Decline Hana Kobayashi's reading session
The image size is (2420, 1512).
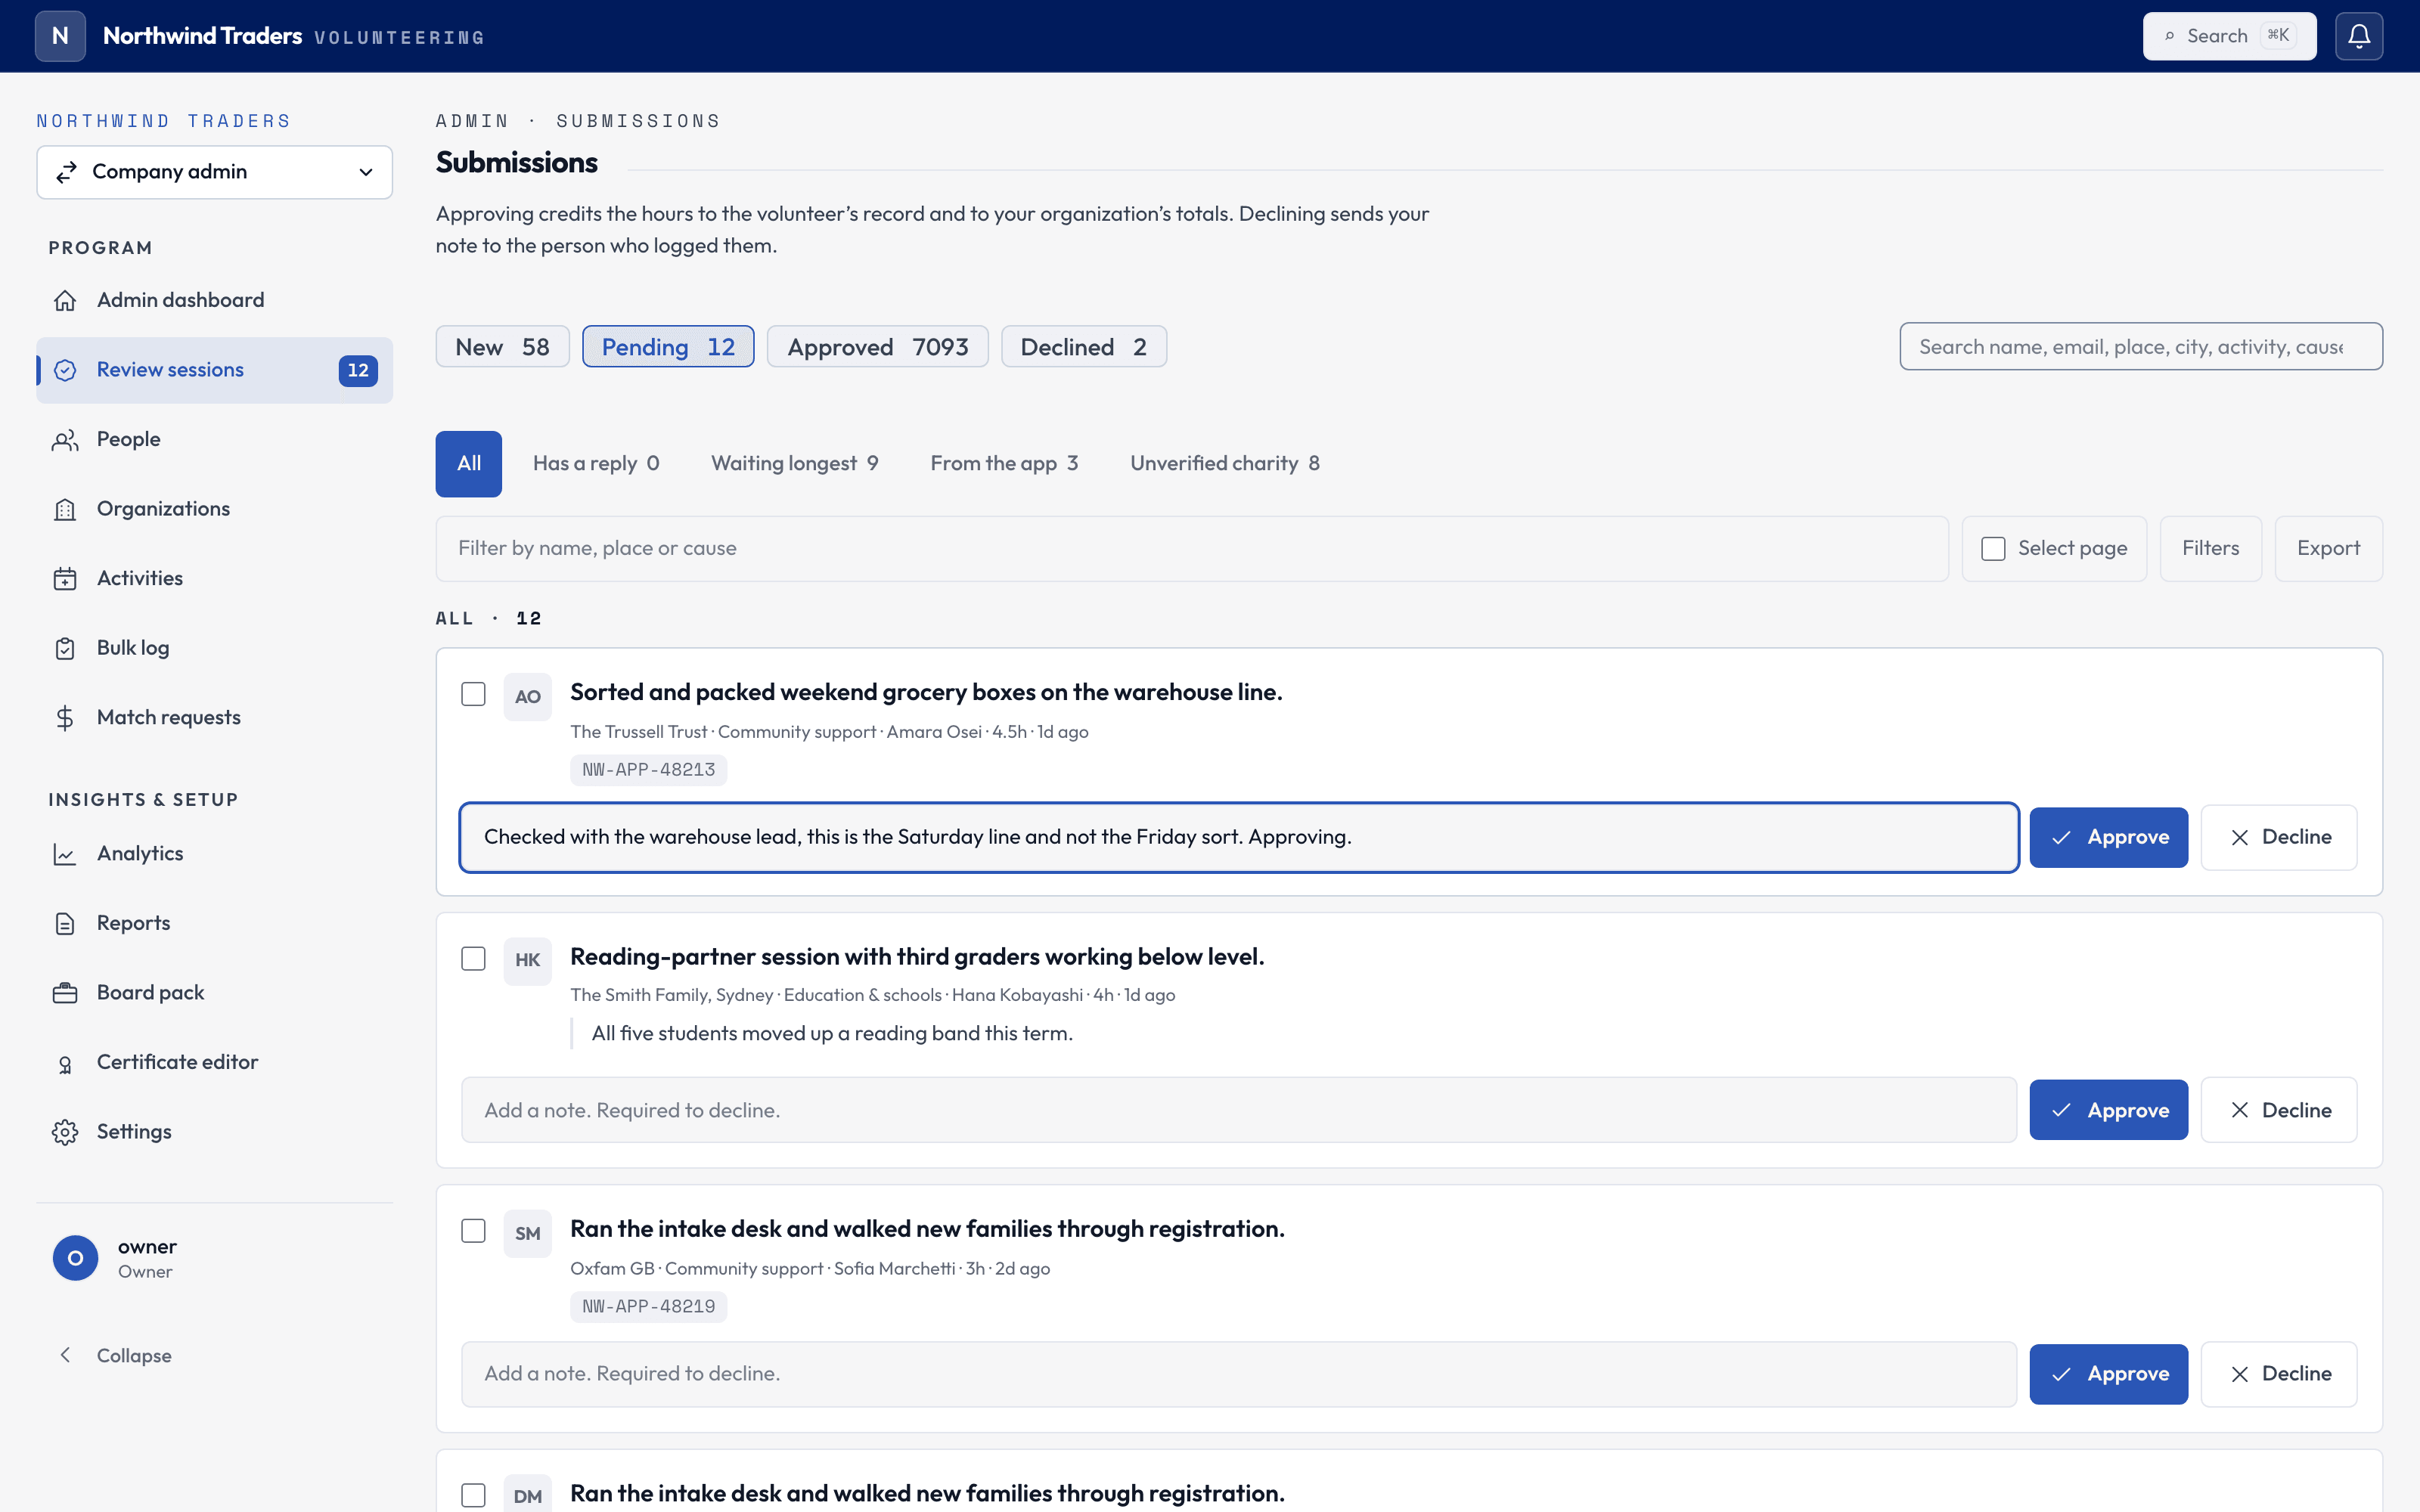coord(2278,1110)
